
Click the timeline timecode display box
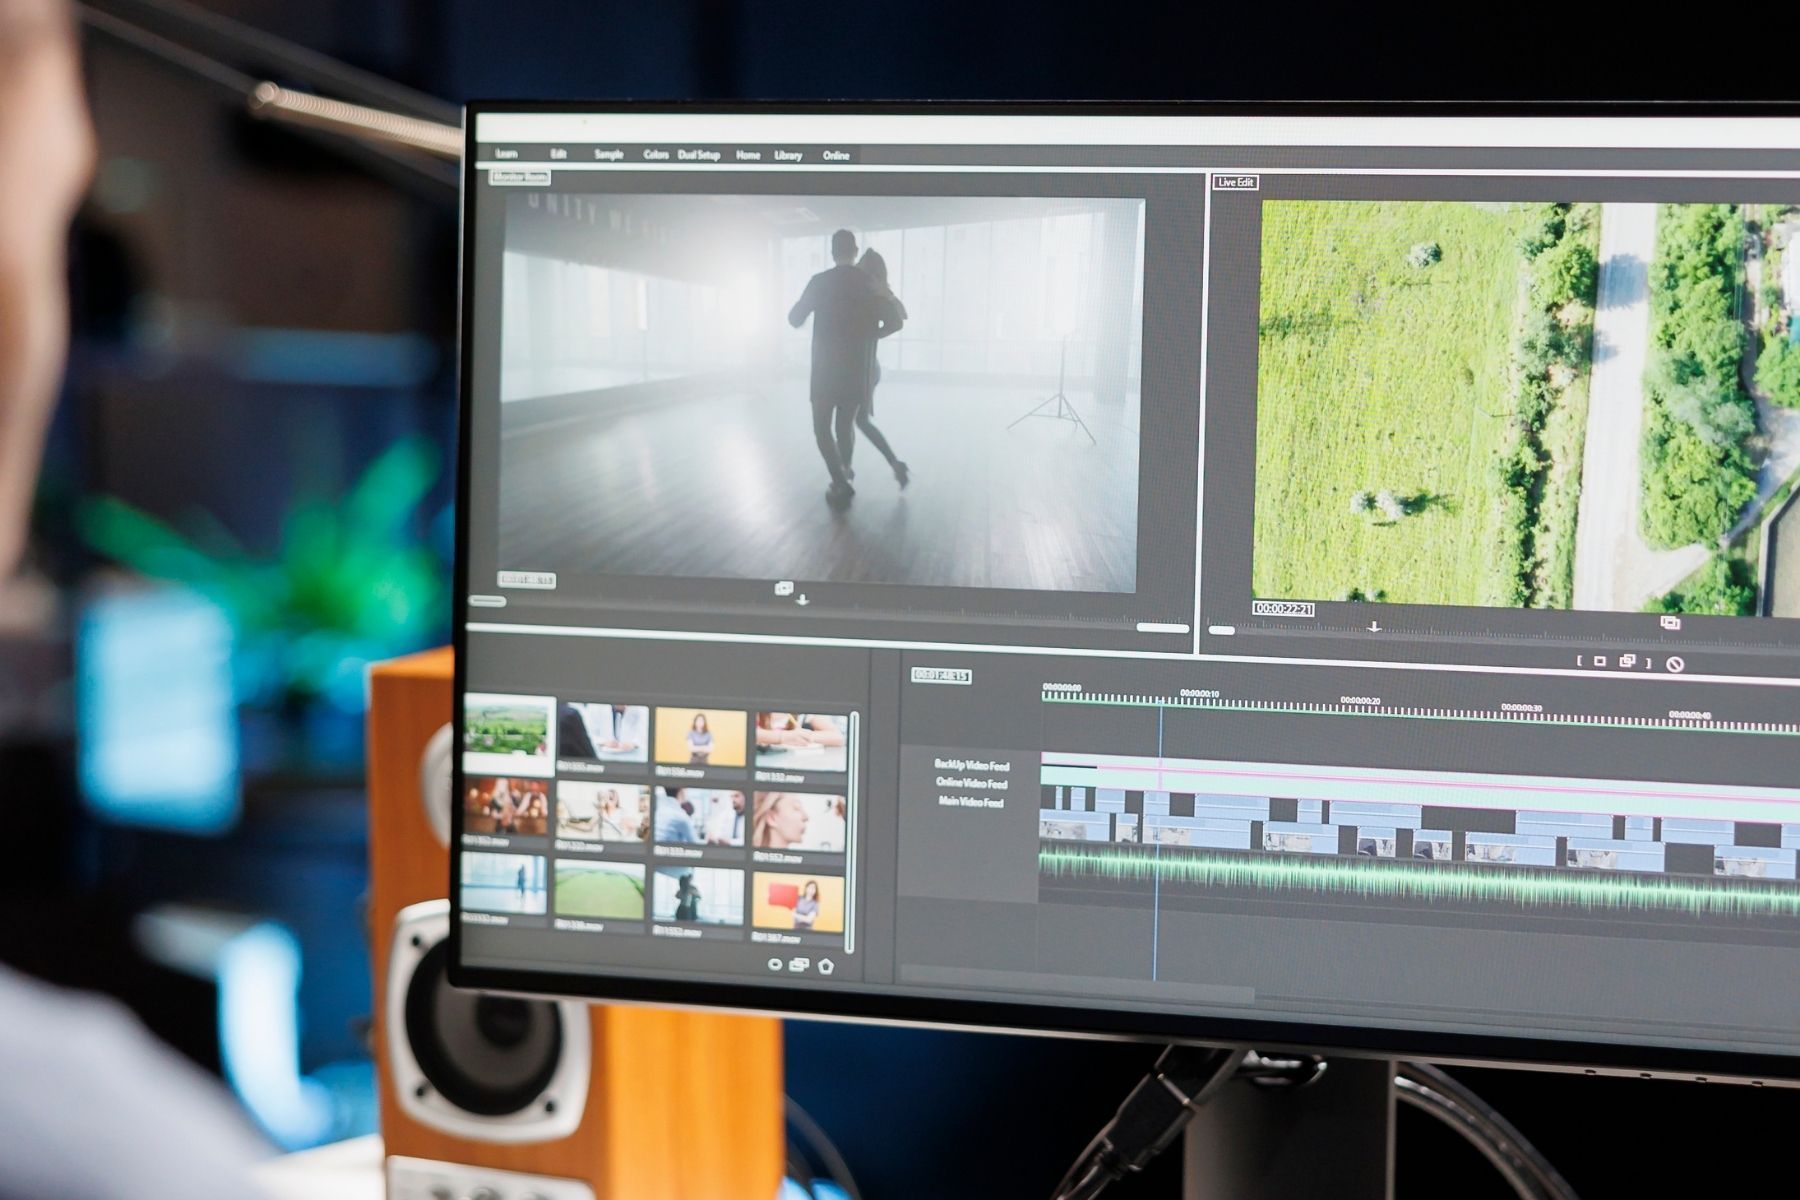tap(941, 675)
